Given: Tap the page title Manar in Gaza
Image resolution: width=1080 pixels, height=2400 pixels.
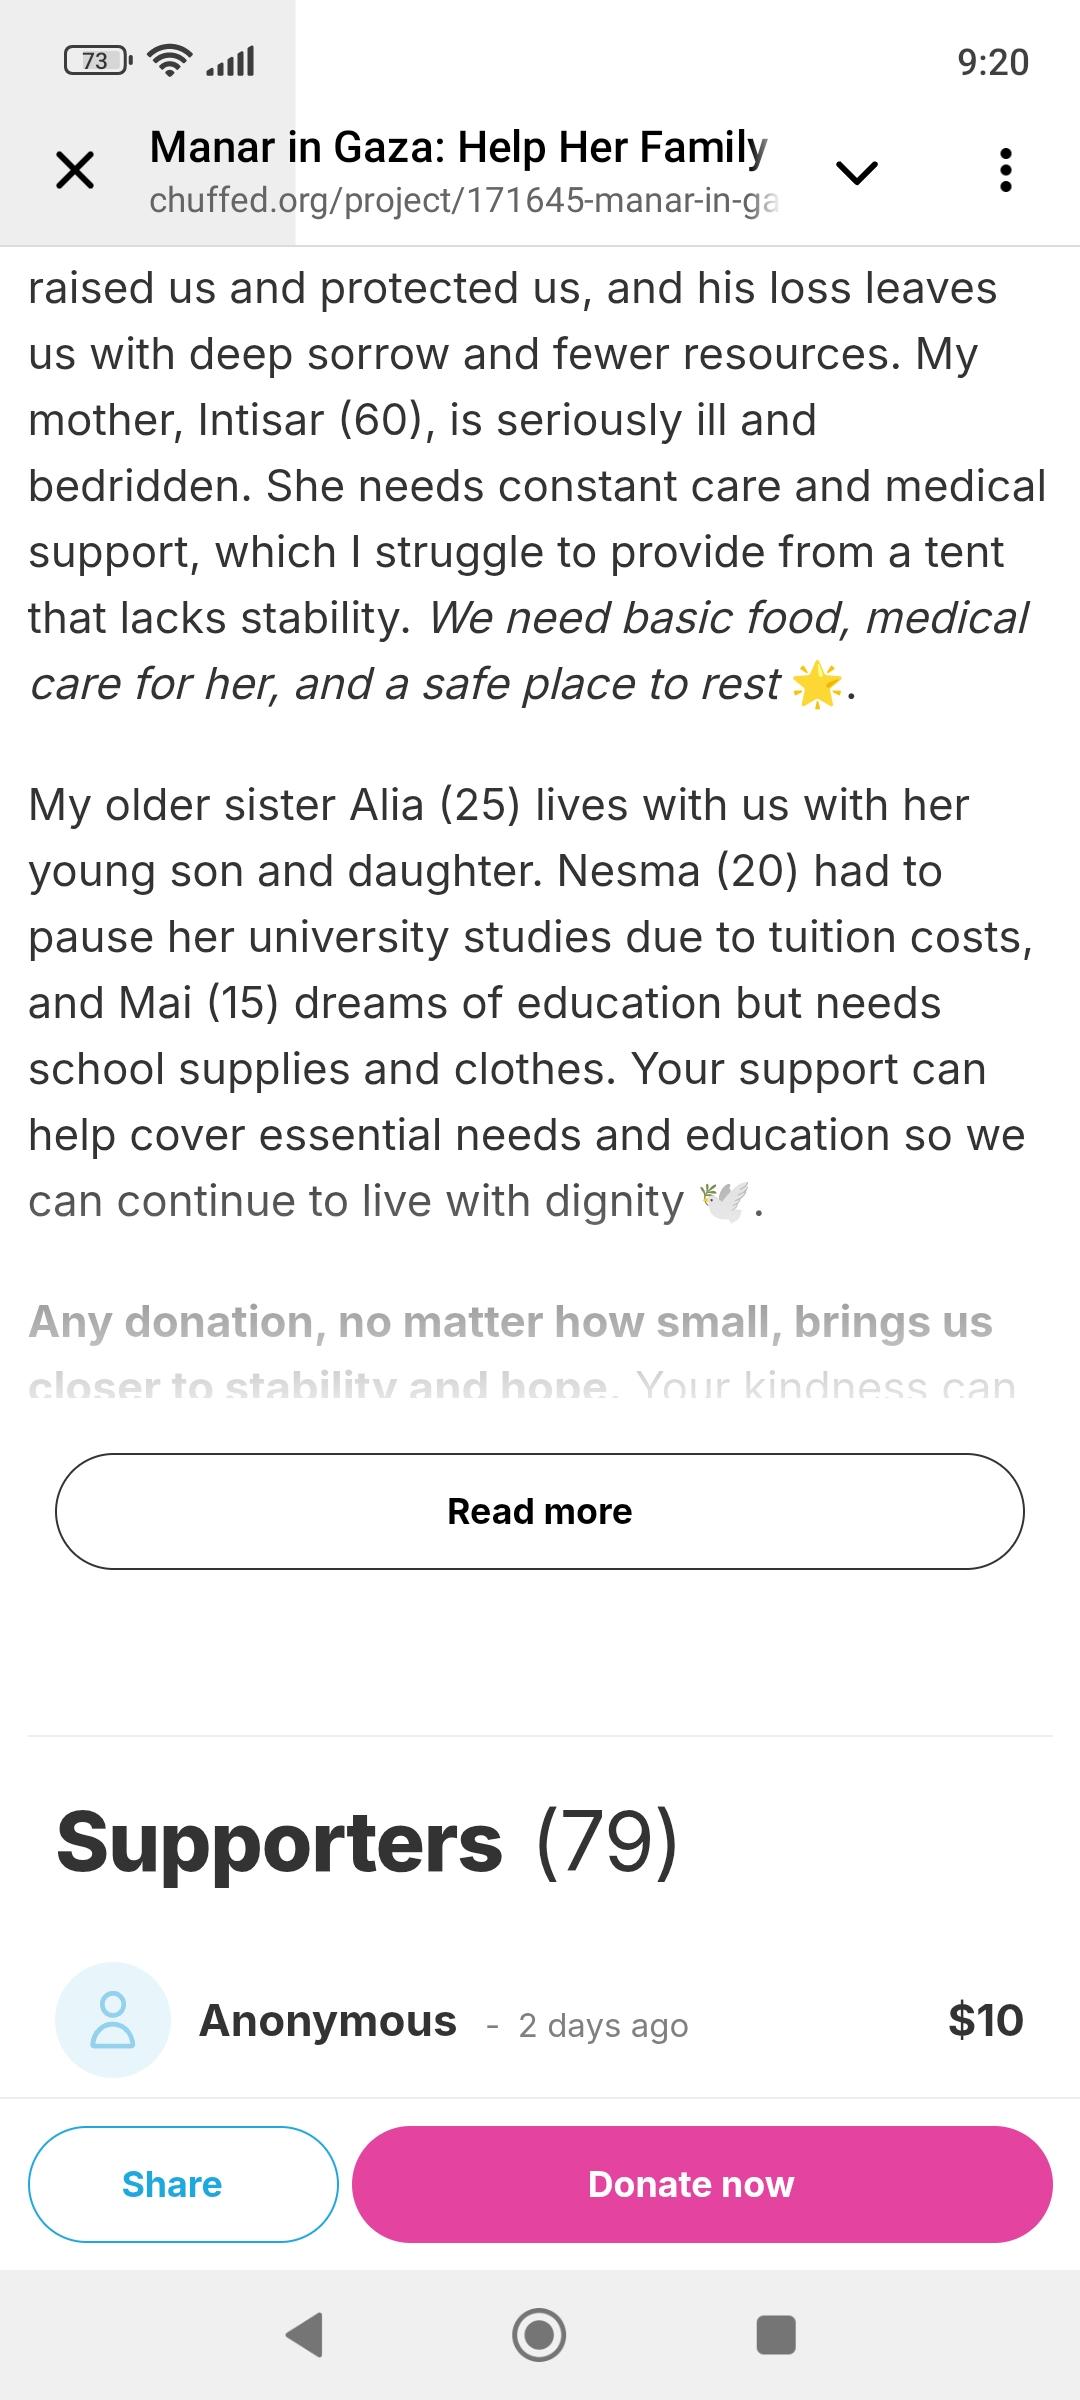Looking at the screenshot, I should [459, 147].
